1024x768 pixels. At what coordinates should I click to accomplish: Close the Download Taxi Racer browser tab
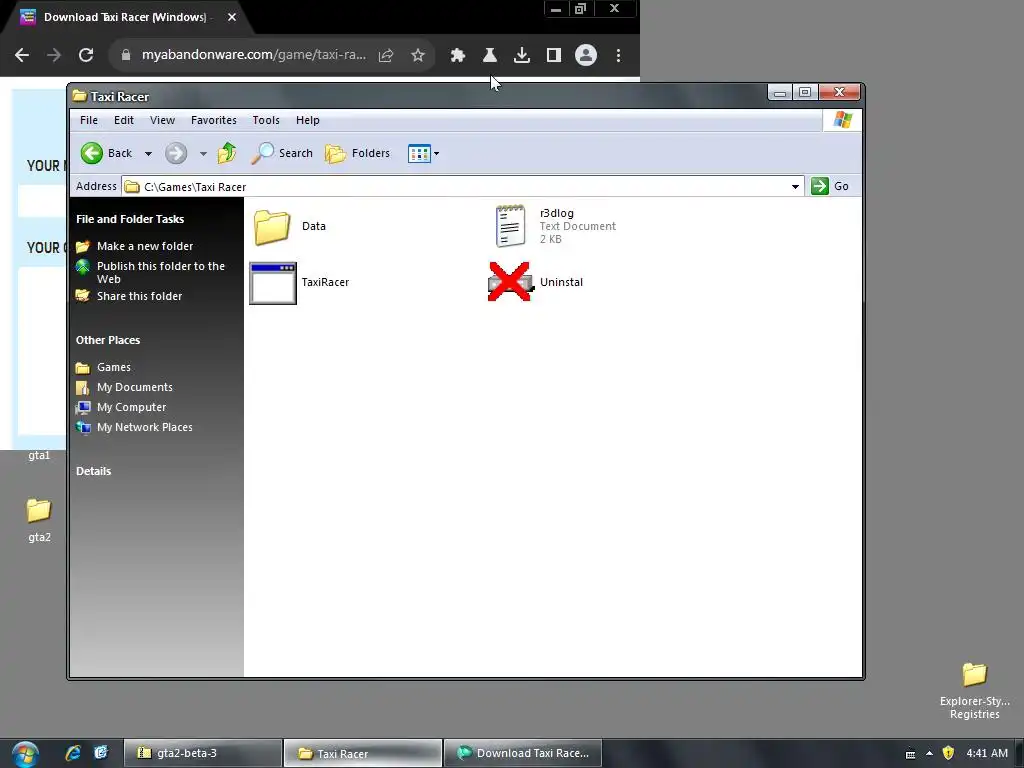tap(232, 17)
